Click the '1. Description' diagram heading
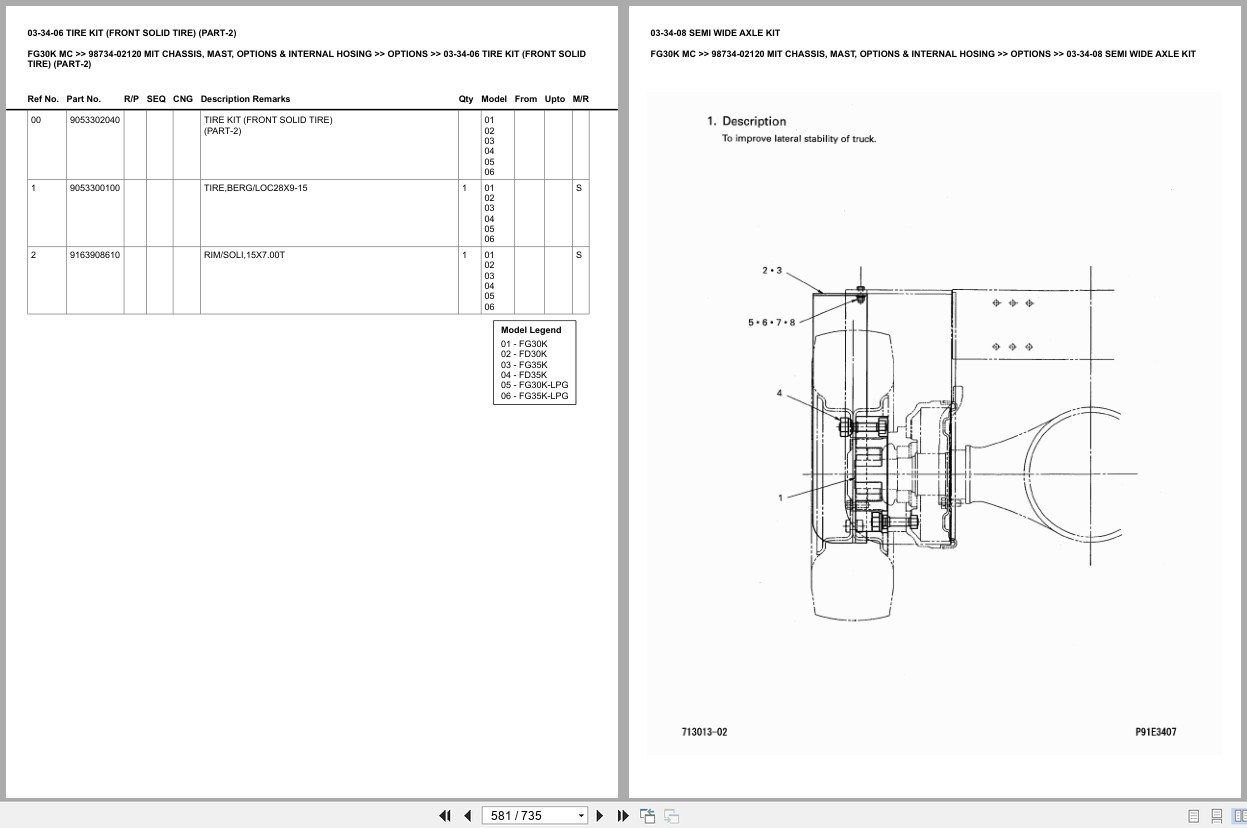This screenshot has width=1247, height=828. point(747,121)
